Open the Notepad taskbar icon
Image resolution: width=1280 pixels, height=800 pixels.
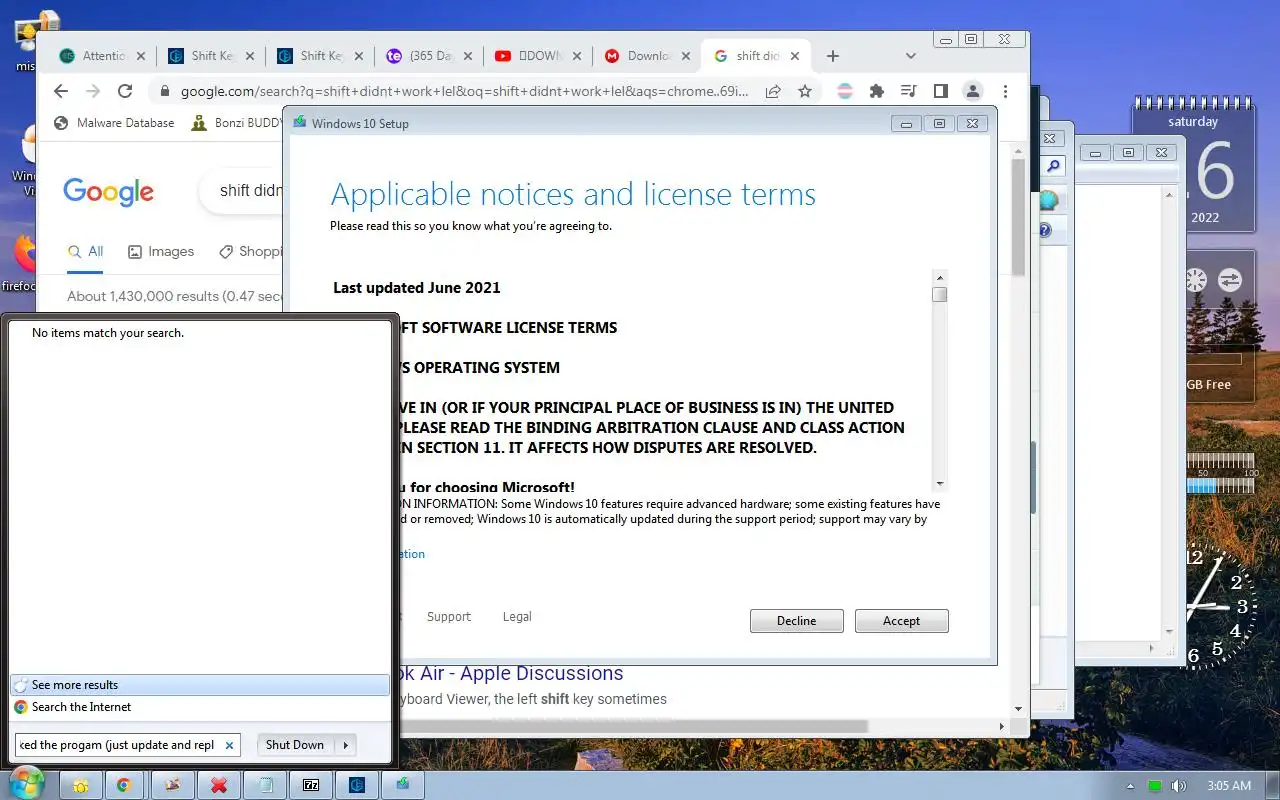pos(265,786)
